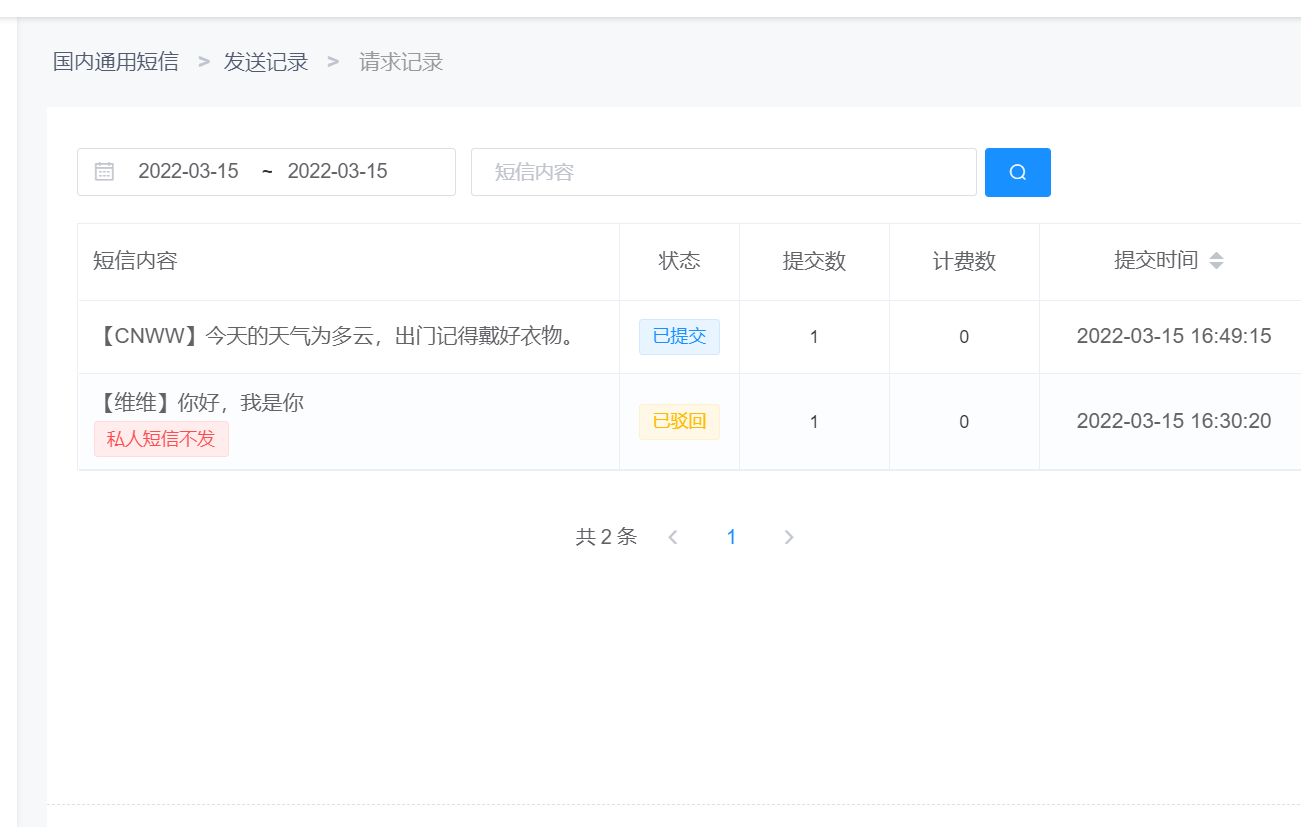Click the 已提交 status tag
Image resolution: width=1301 pixels, height=827 pixels.
tap(679, 337)
